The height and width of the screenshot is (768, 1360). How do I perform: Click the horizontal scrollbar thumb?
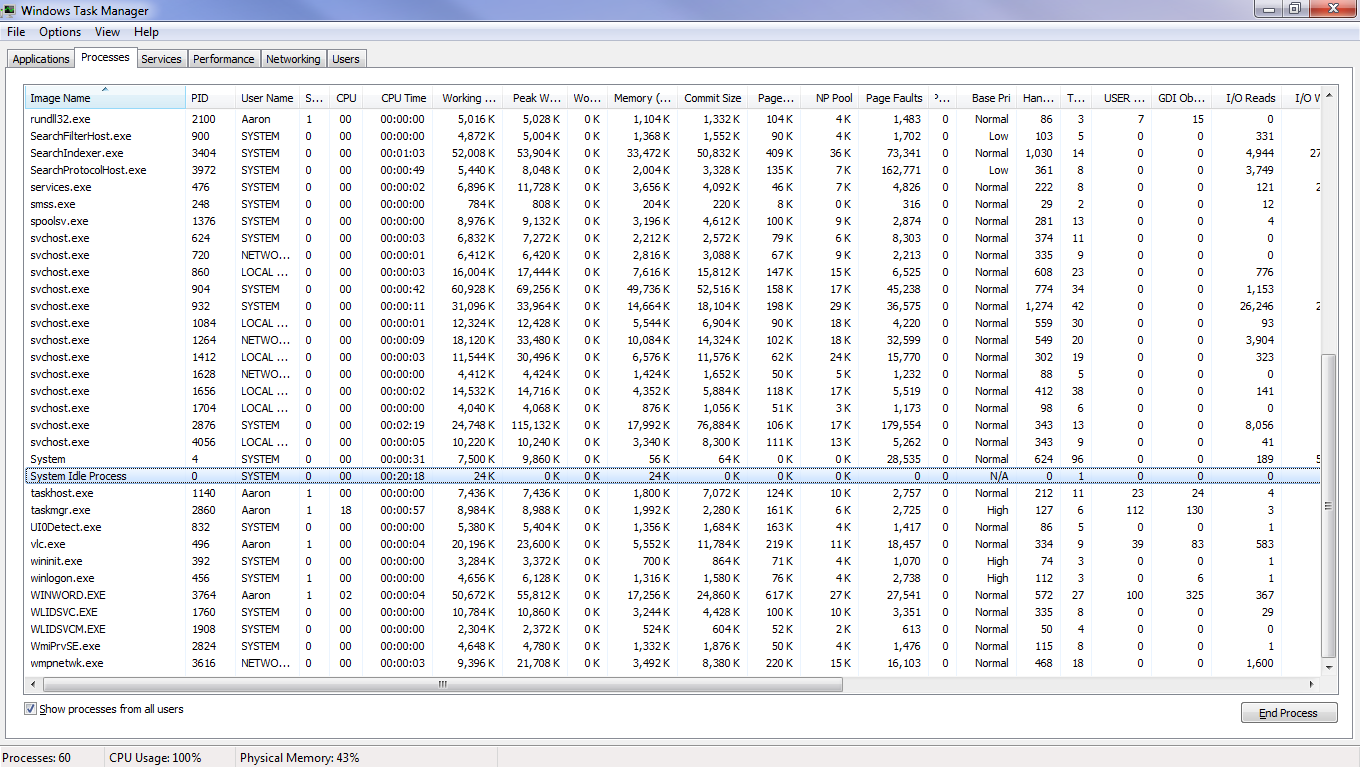point(440,685)
